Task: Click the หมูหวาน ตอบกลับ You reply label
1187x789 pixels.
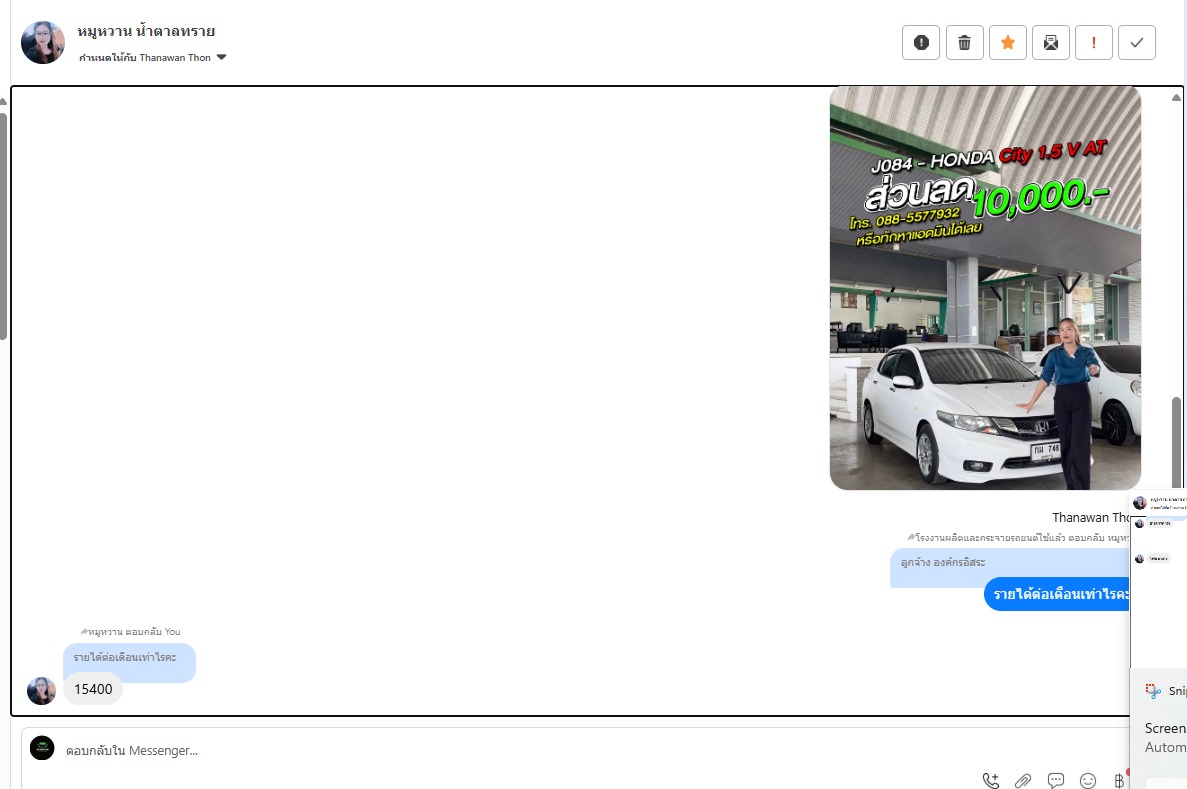Action: pyautogui.click(x=130, y=632)
